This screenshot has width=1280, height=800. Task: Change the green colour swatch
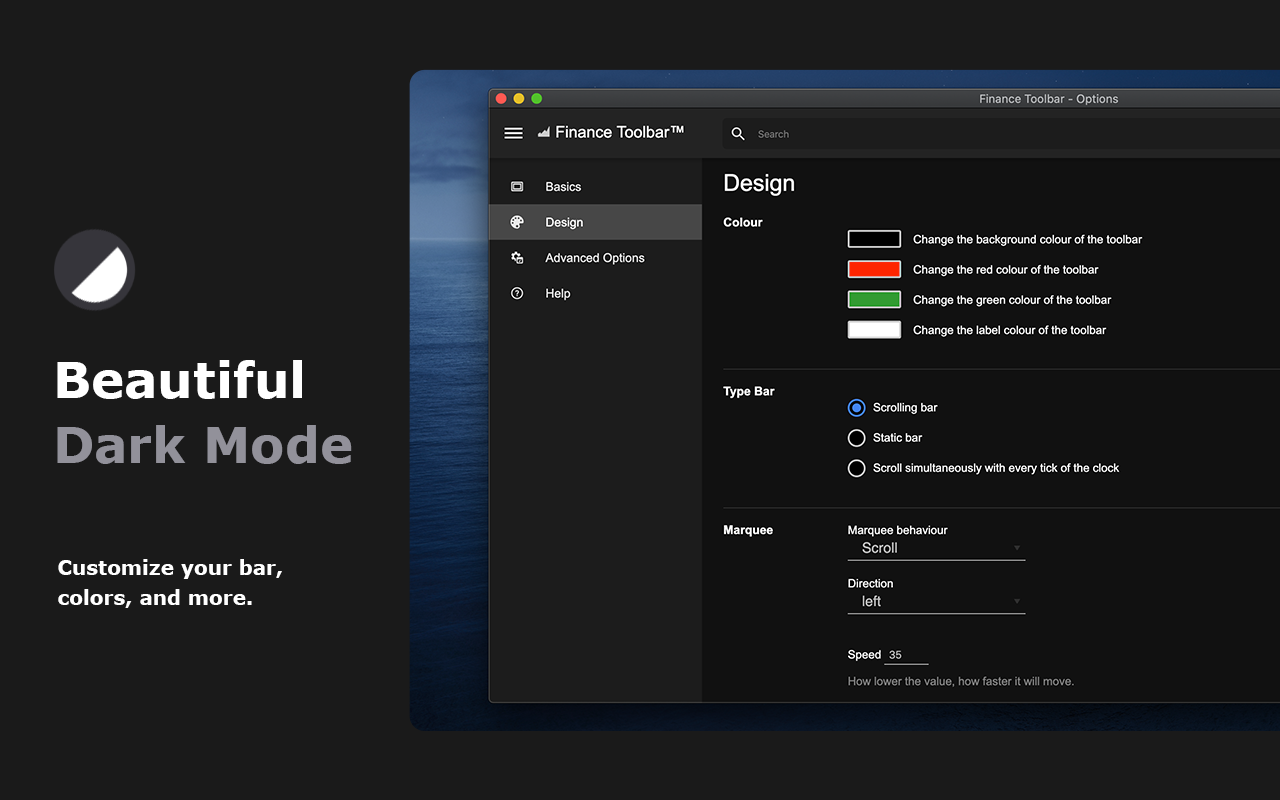coord(874,299)
